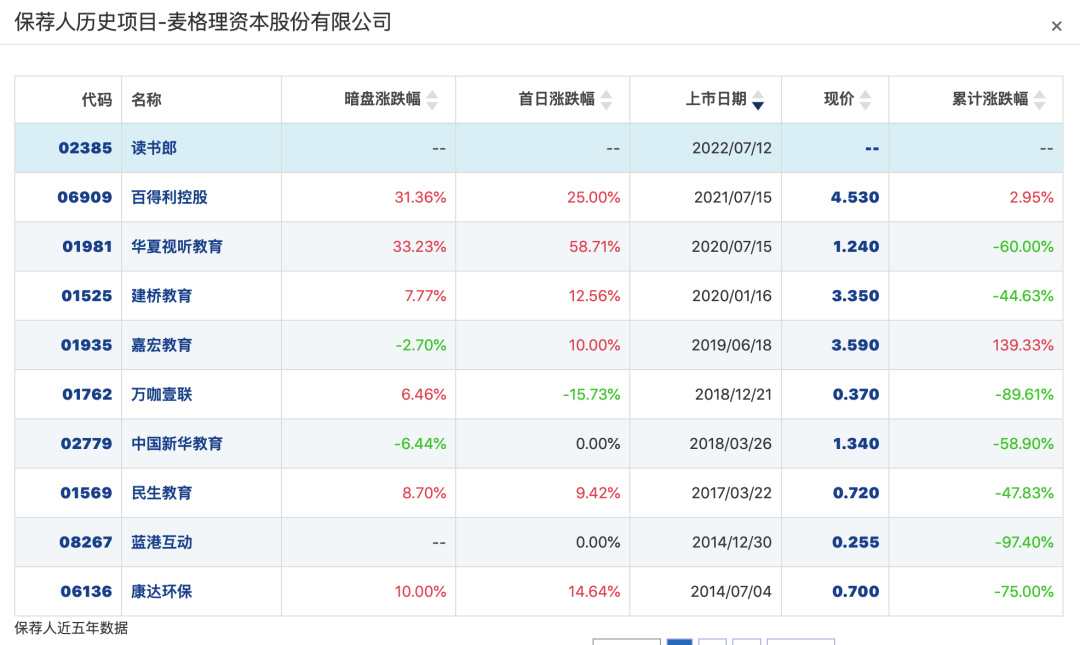Open 嘉宏教育 stock link

pyautogui.click(x=162, y=345)
